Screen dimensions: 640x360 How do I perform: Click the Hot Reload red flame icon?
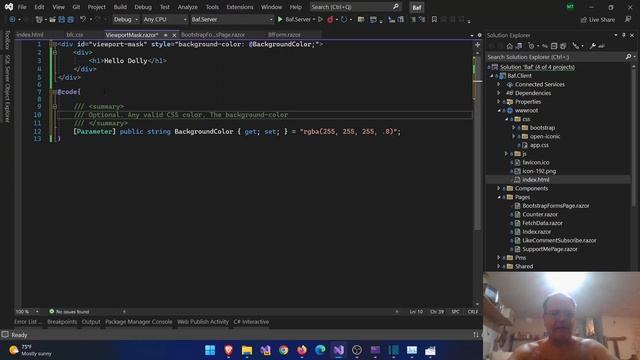coord(330,19)
